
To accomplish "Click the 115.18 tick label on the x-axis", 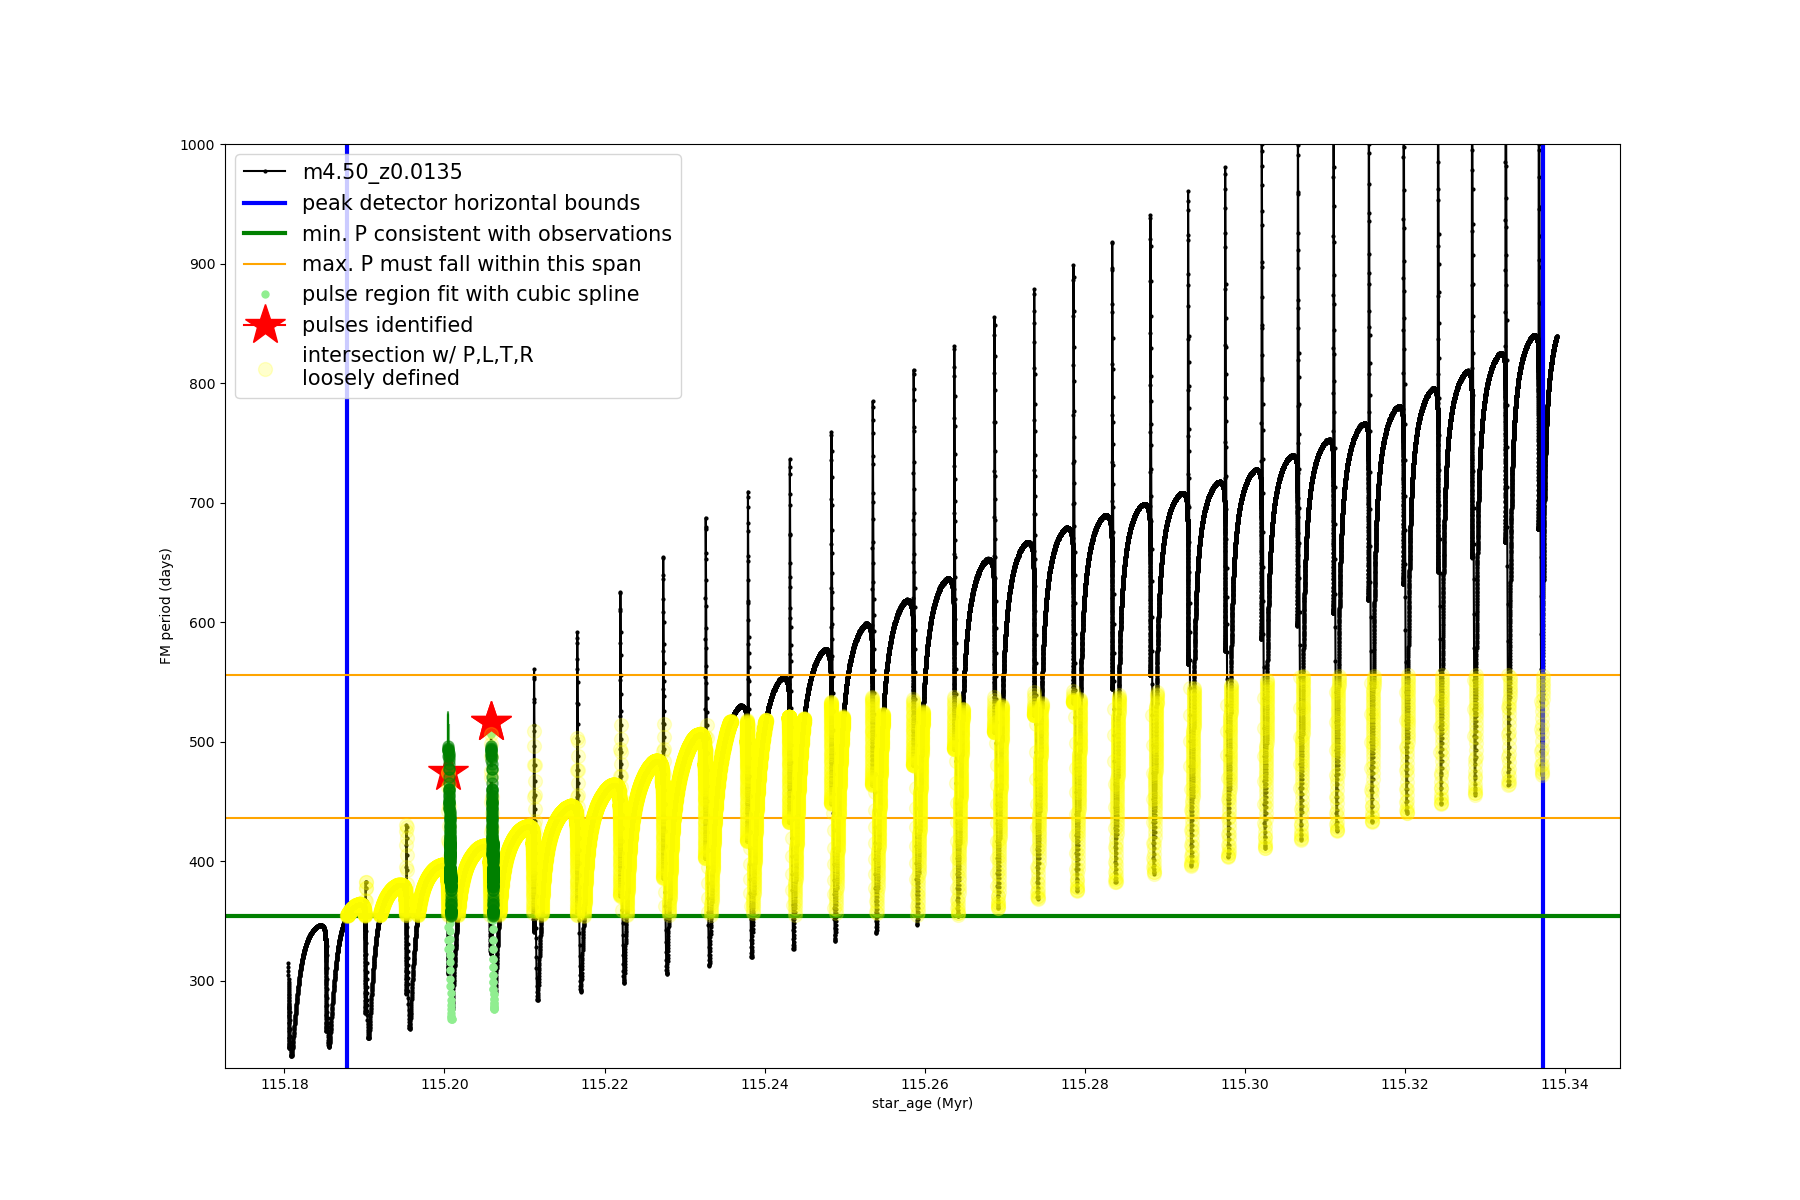I will click(x=284, y=1084).
